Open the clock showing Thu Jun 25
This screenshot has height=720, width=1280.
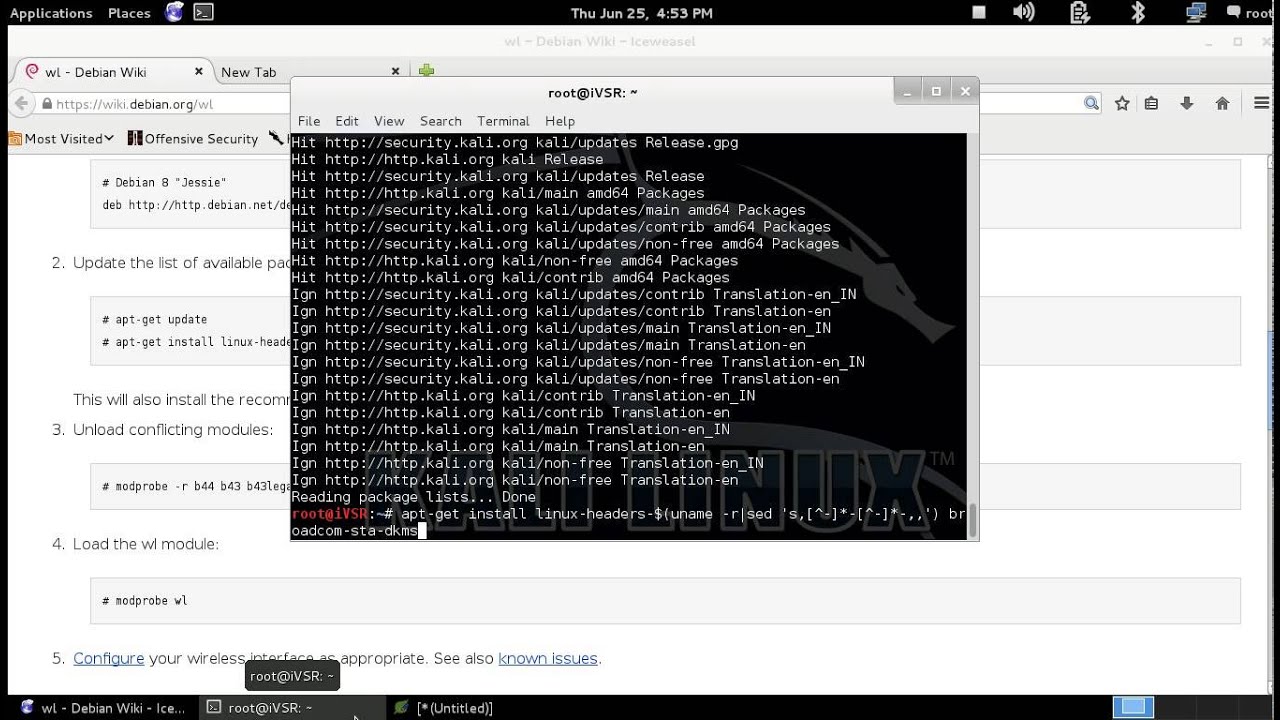[x=641, y=13]
